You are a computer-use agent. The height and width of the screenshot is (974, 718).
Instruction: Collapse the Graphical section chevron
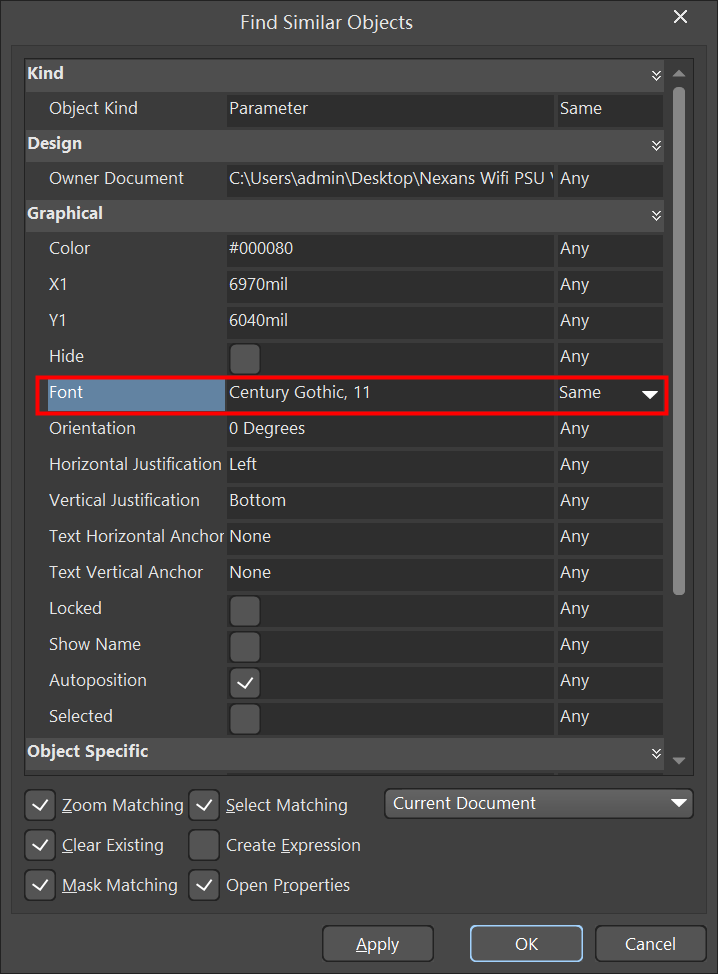tap(656, 215)
